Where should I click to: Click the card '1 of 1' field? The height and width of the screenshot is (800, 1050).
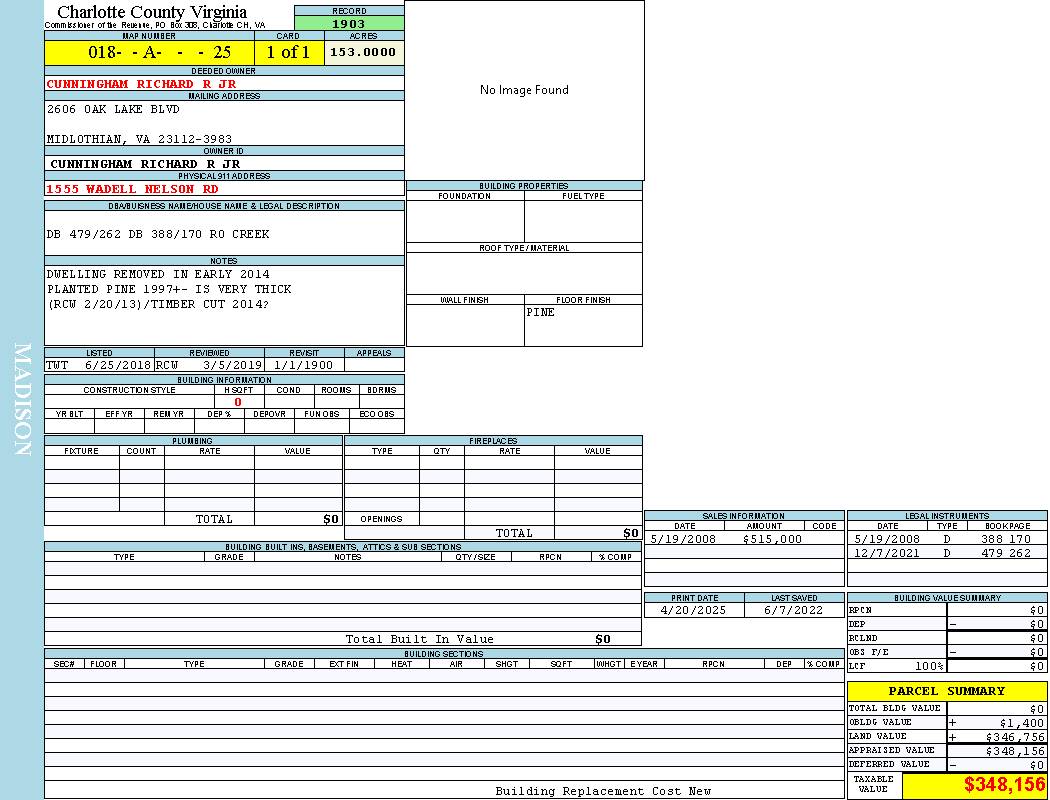(x=288, y=53)
